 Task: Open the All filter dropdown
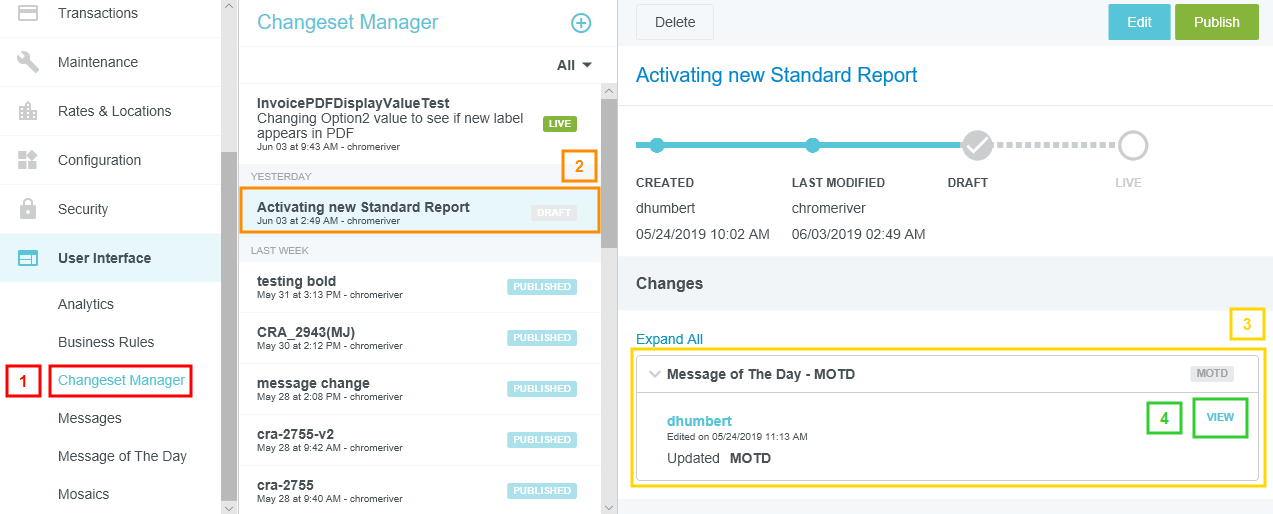click(x=574, y=65)
